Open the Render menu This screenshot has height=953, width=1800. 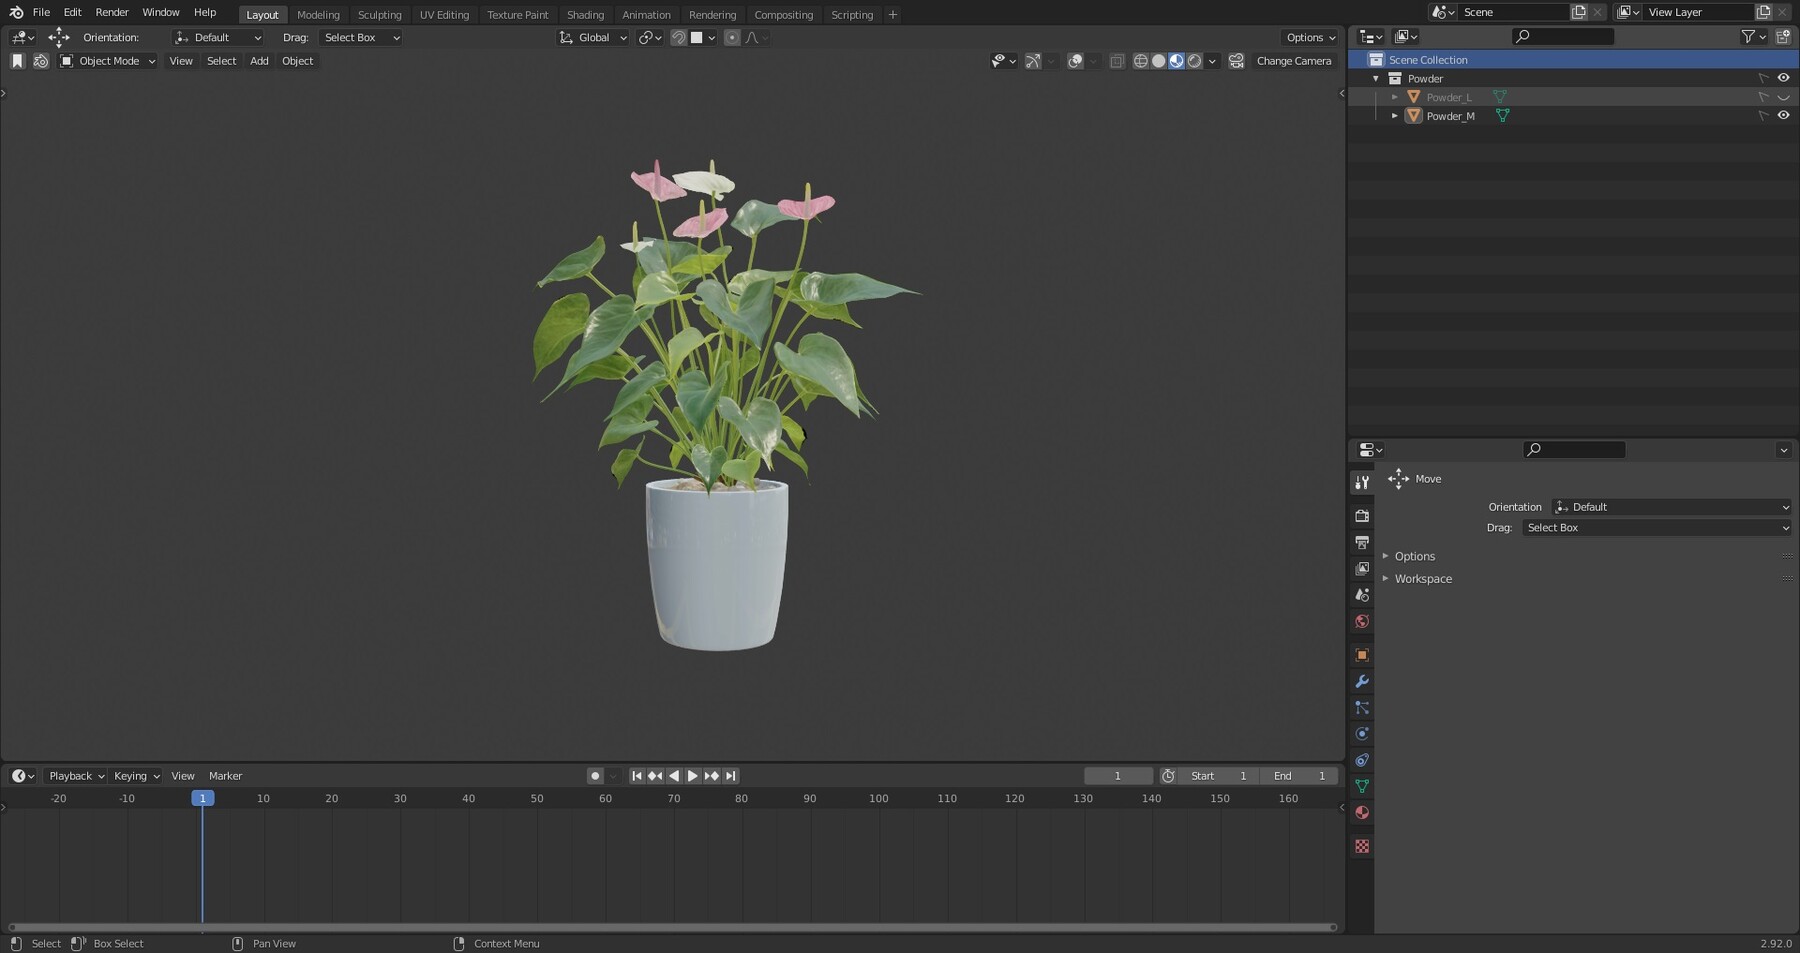[111, 12]
